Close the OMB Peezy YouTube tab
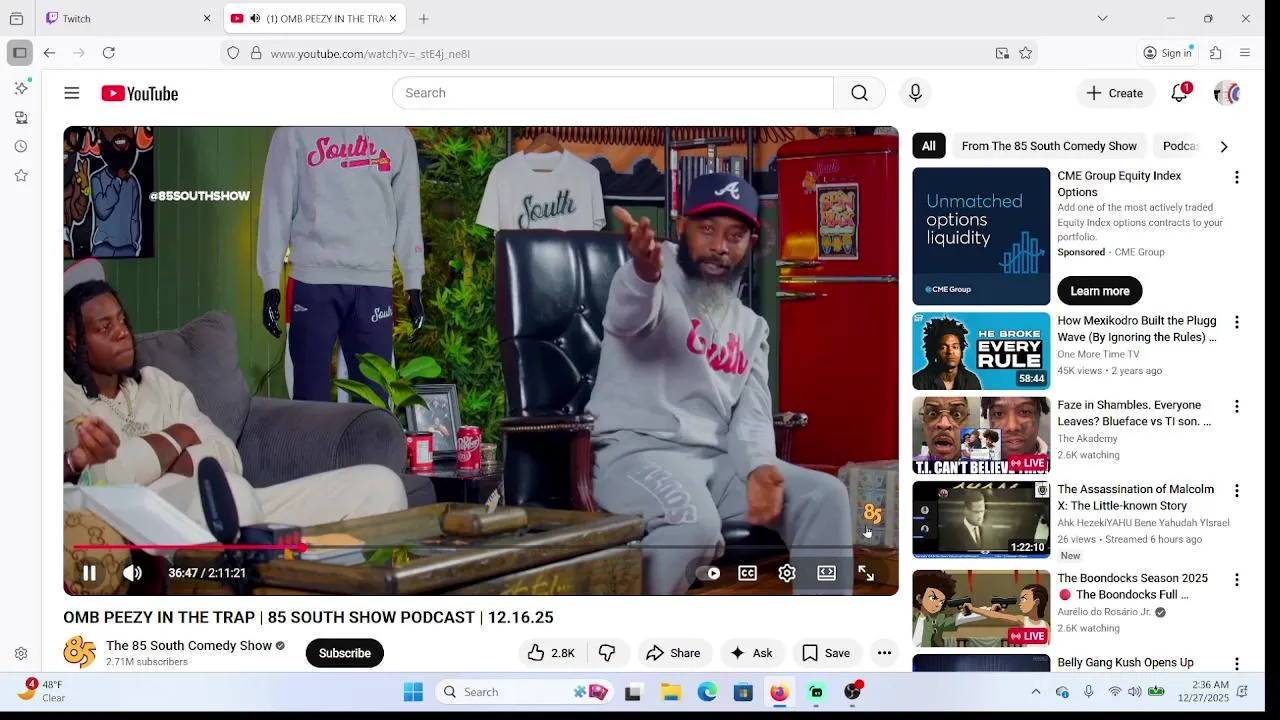Image resolution: width=1280 pixels, height=720 pixels. (393, 18)
